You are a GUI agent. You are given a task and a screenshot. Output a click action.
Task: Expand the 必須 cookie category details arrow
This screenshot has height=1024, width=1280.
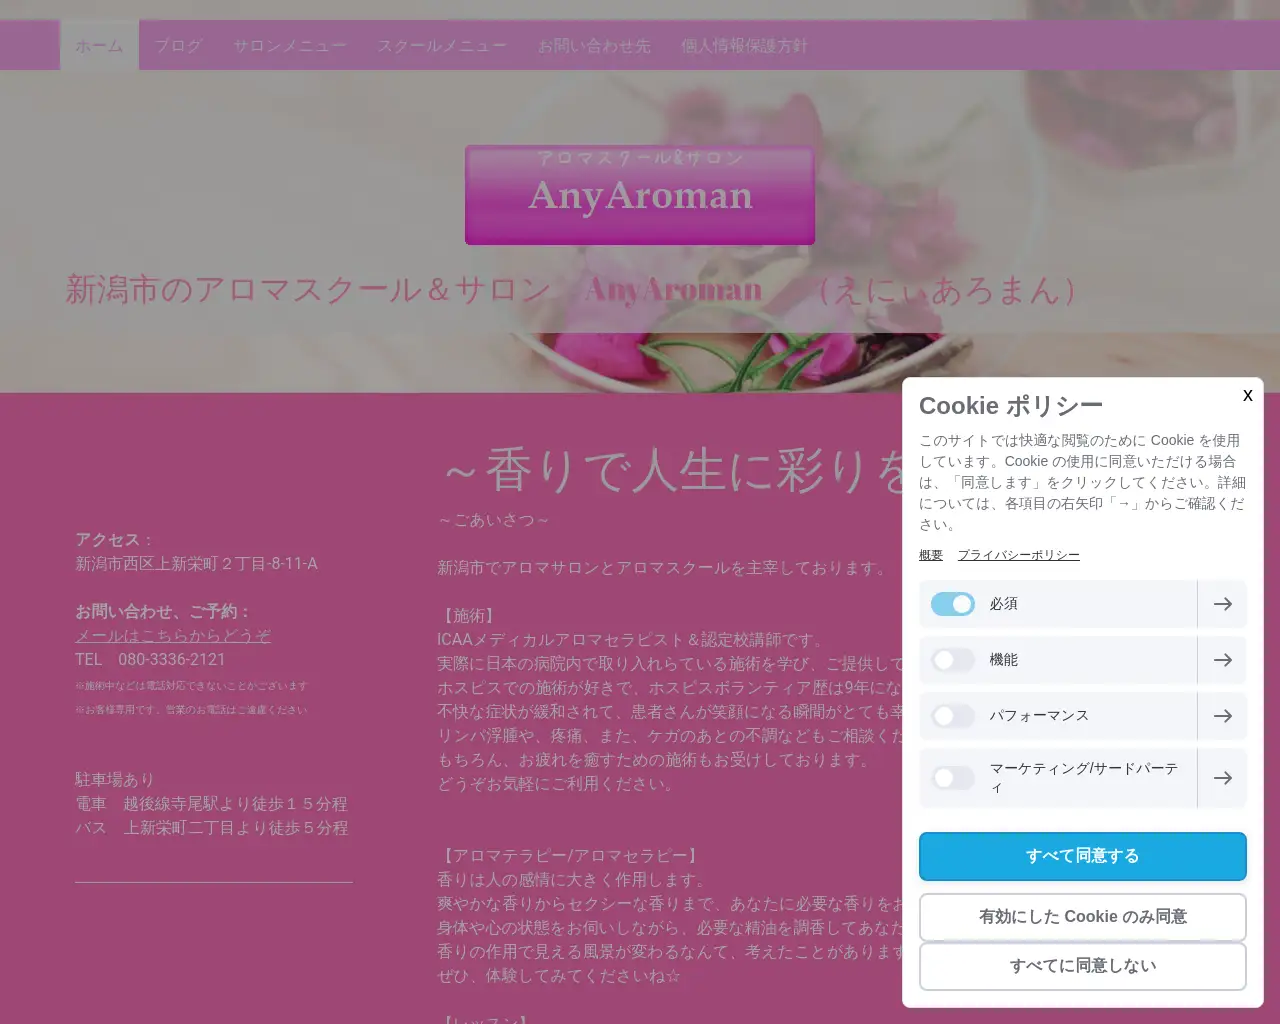pos(1222,604)
